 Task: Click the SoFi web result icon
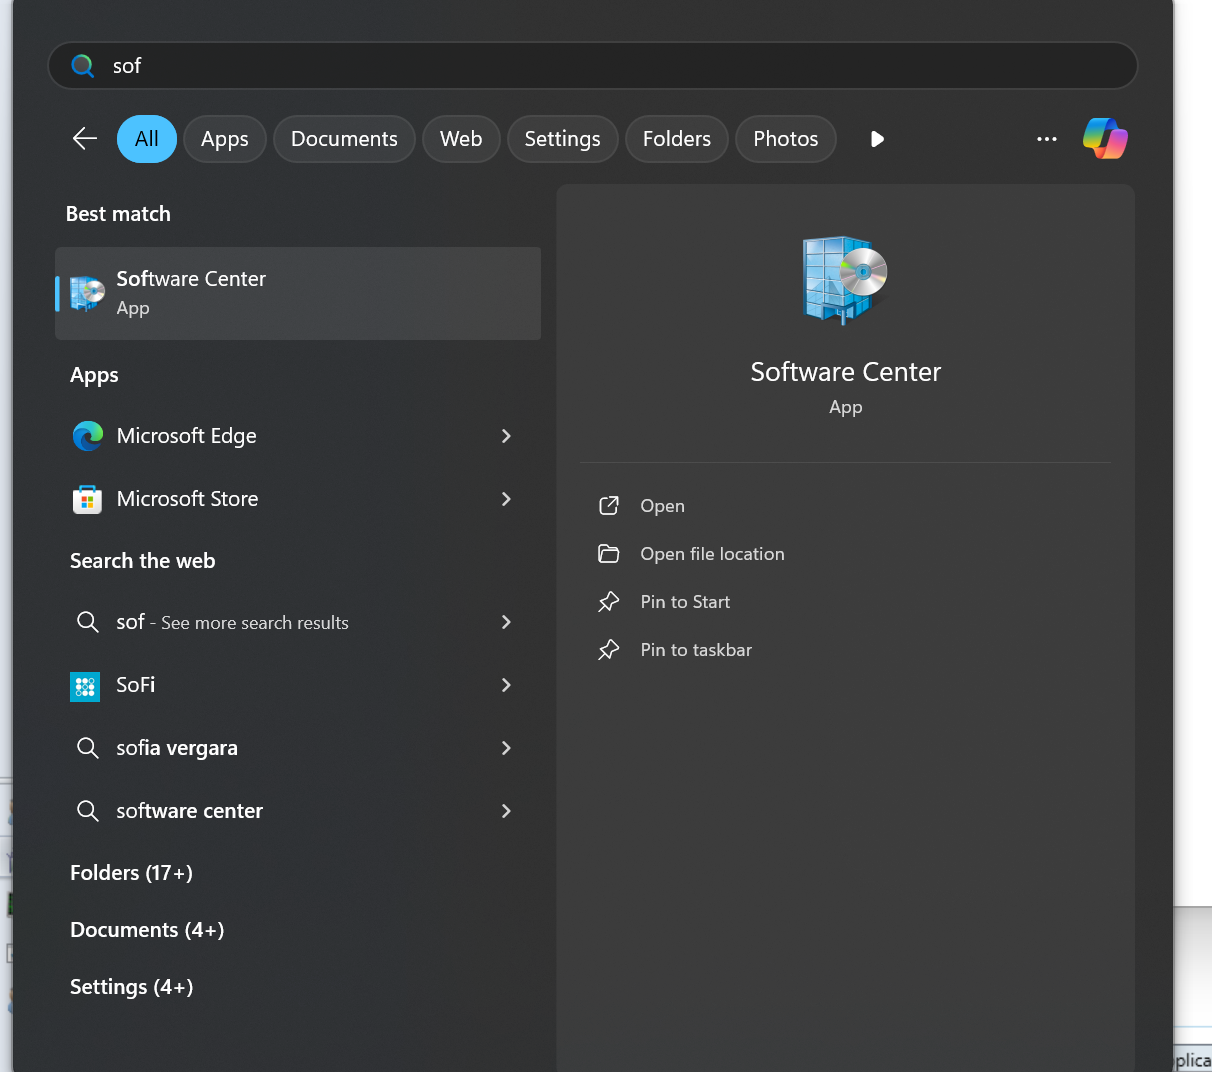coord(86,686)
